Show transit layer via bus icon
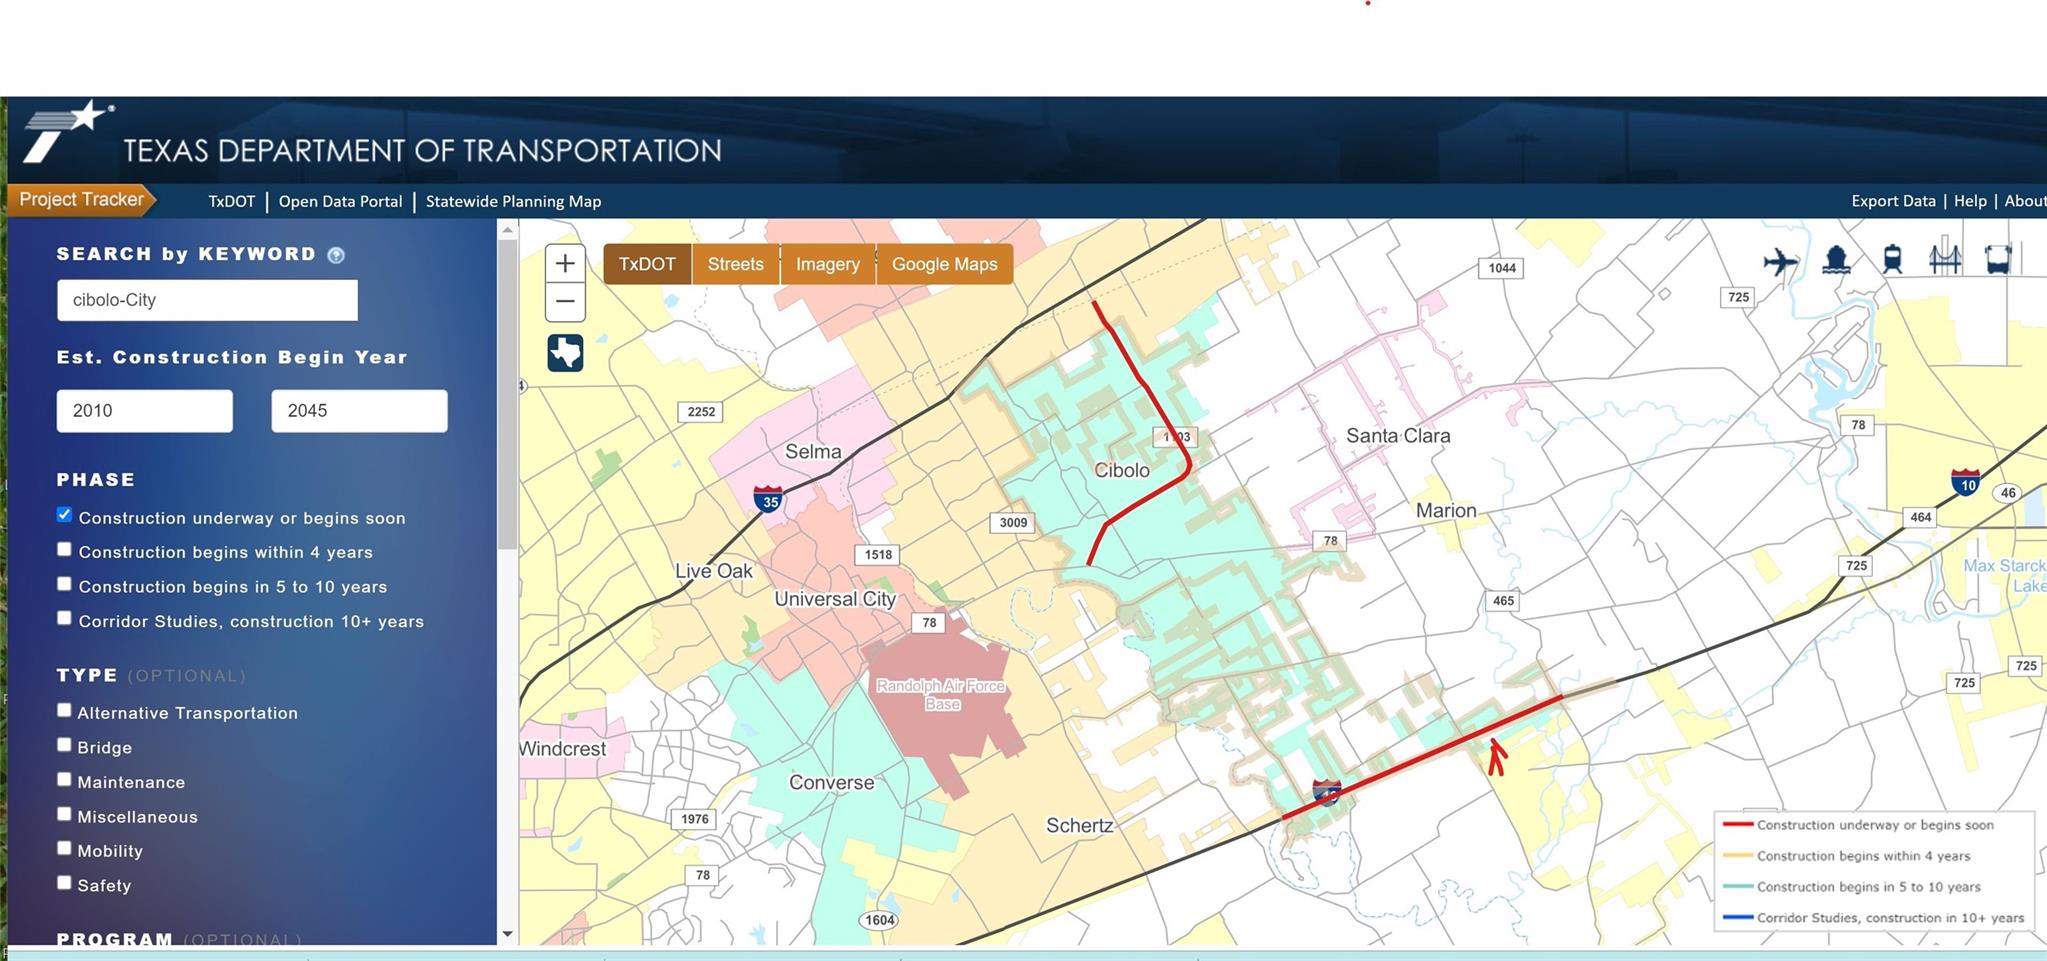Image resolution: width=2047 pixels, height=961 pixels. pos(1998,260)
